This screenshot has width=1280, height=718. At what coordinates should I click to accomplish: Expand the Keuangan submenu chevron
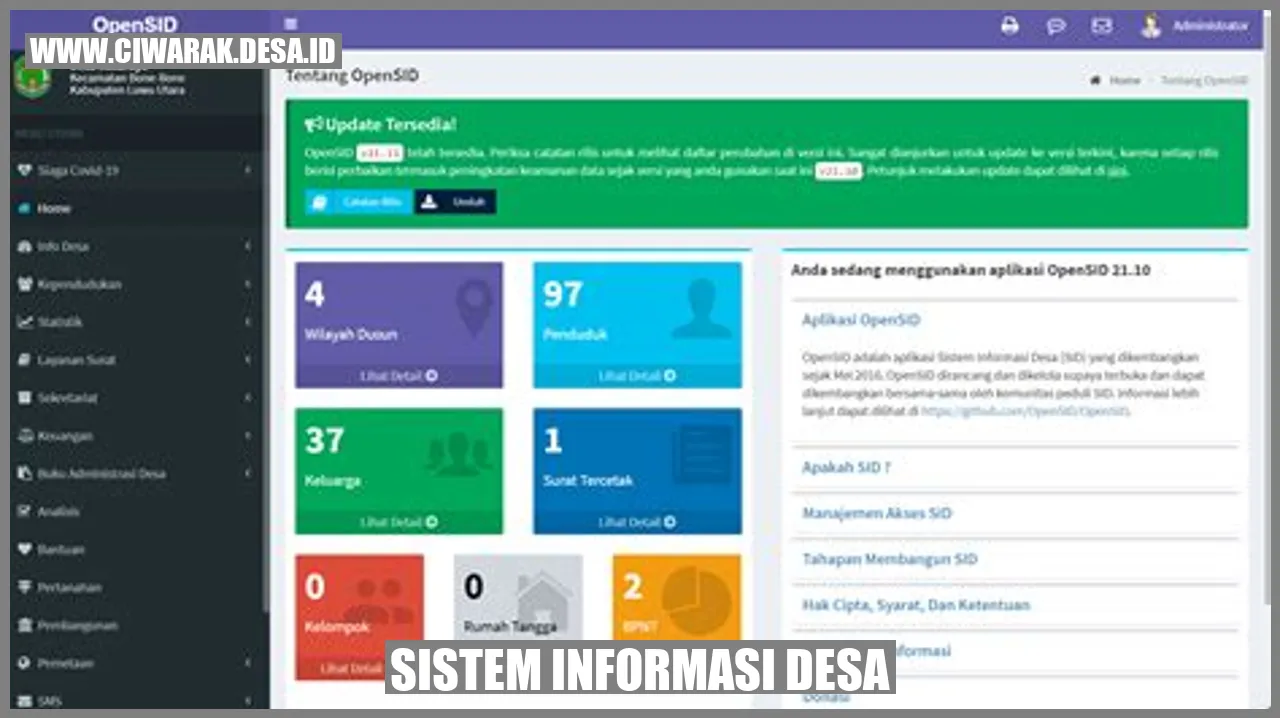(247, 436)
